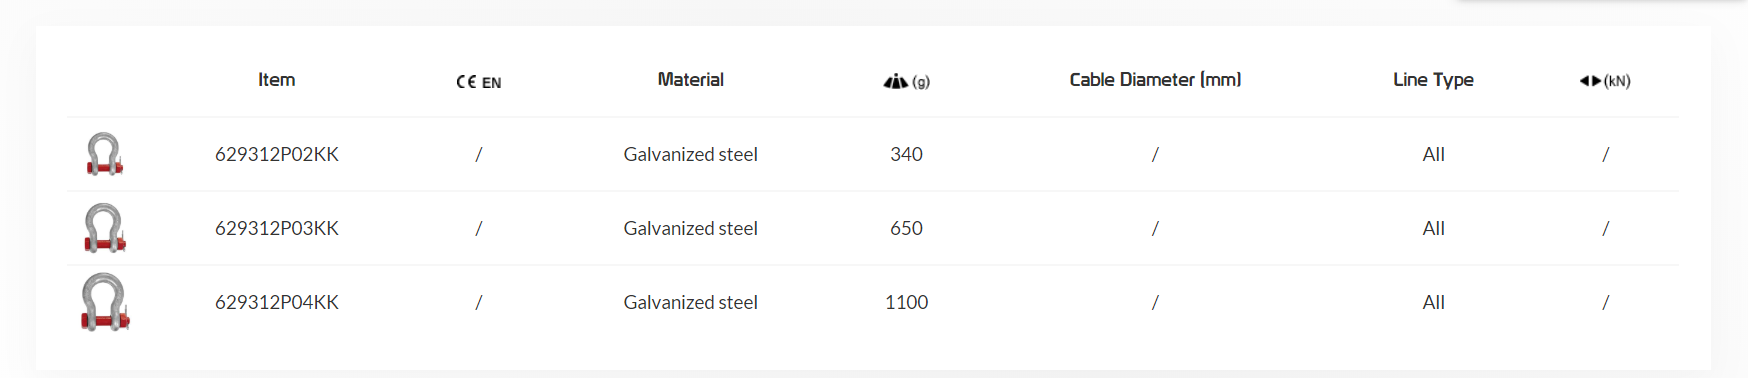Screen dimensions: 1748x378
Task: Click the 629312P04KK shackle thumbnail image
Action: (105, 302)
